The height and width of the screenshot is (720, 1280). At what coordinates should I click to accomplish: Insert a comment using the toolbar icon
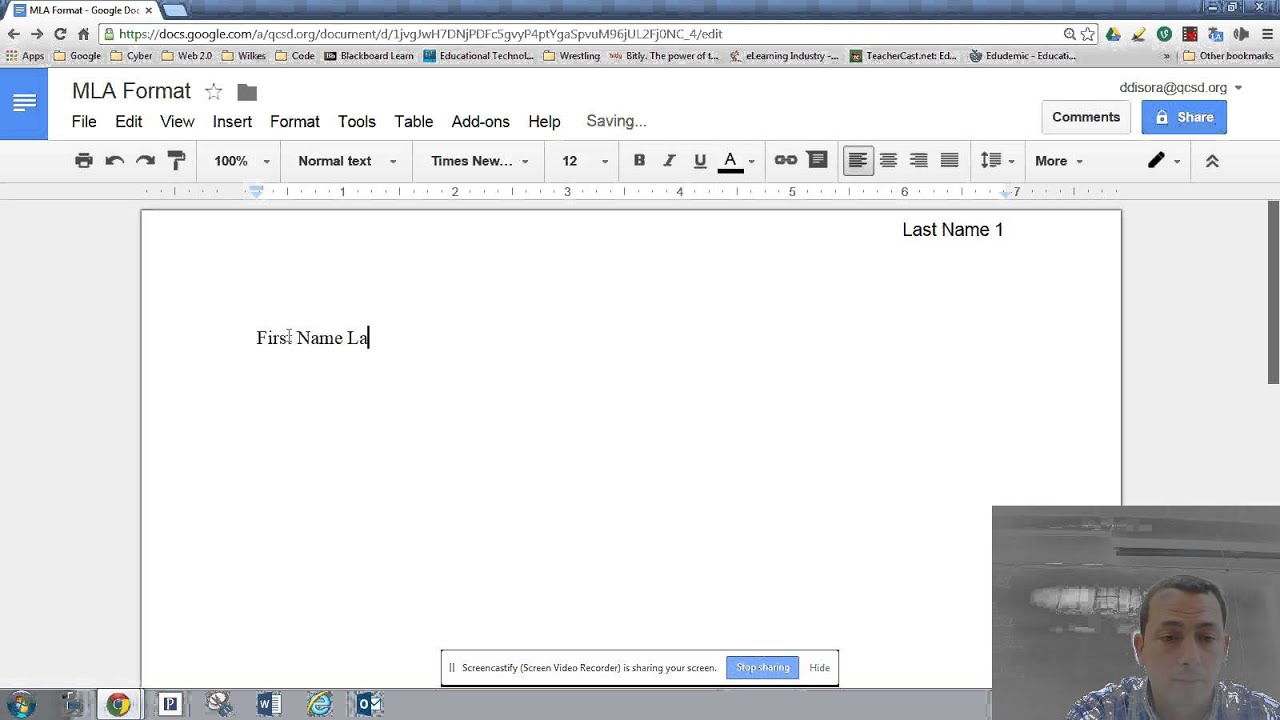point(817,160)
